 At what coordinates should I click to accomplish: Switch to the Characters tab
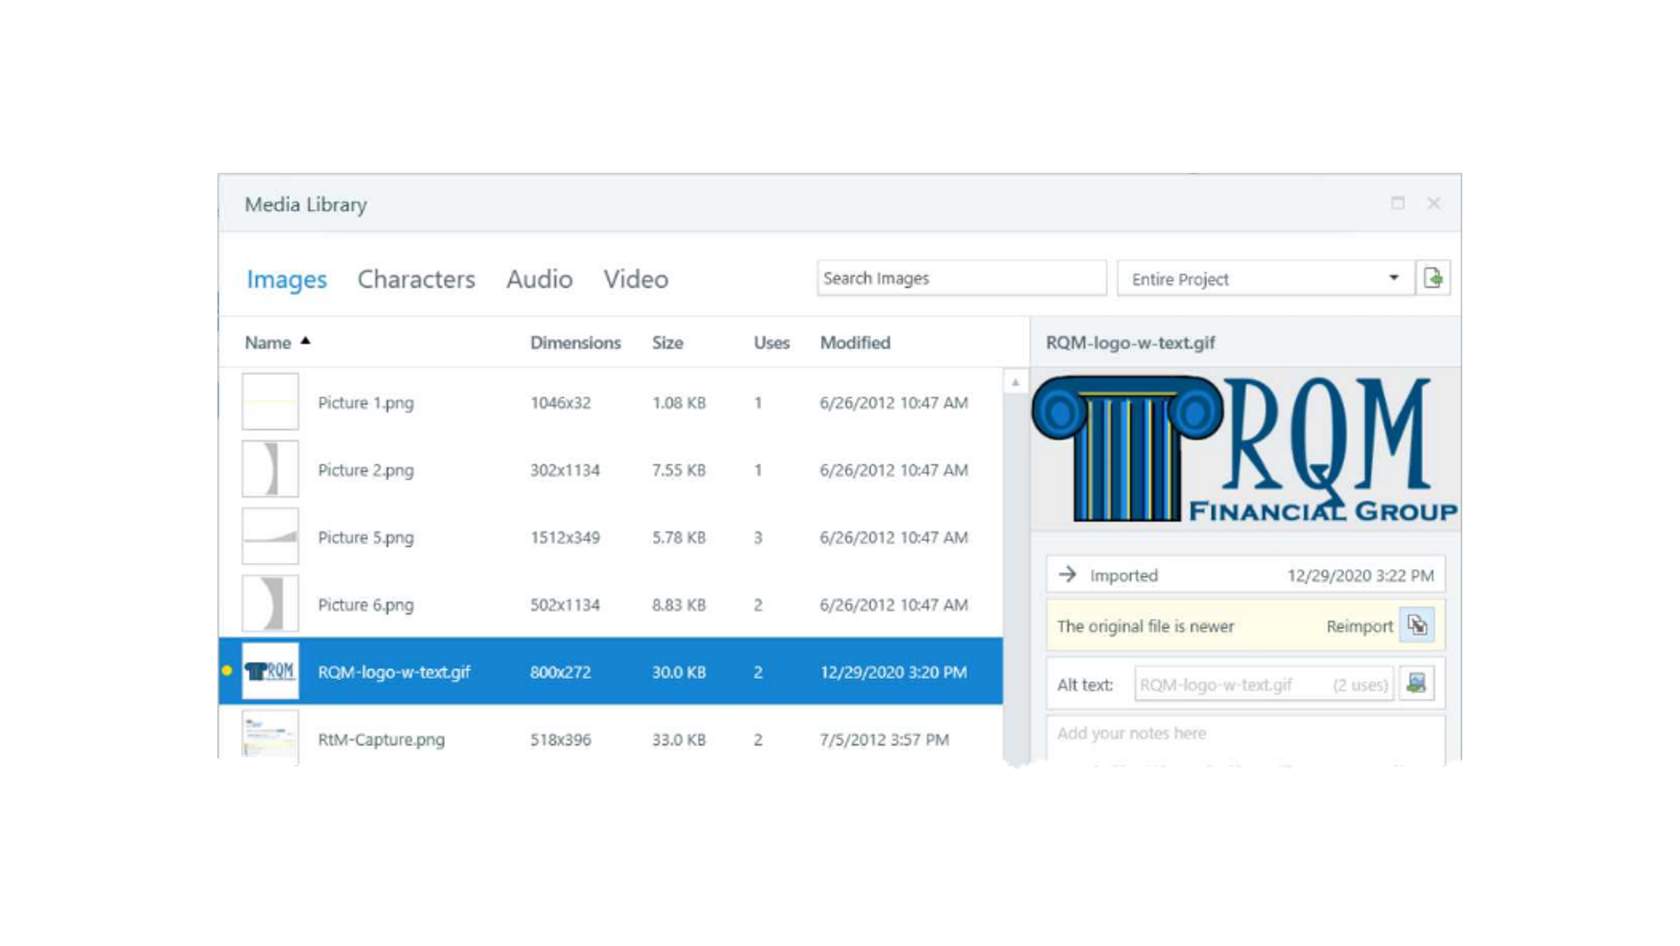click(x=416, y=279)
